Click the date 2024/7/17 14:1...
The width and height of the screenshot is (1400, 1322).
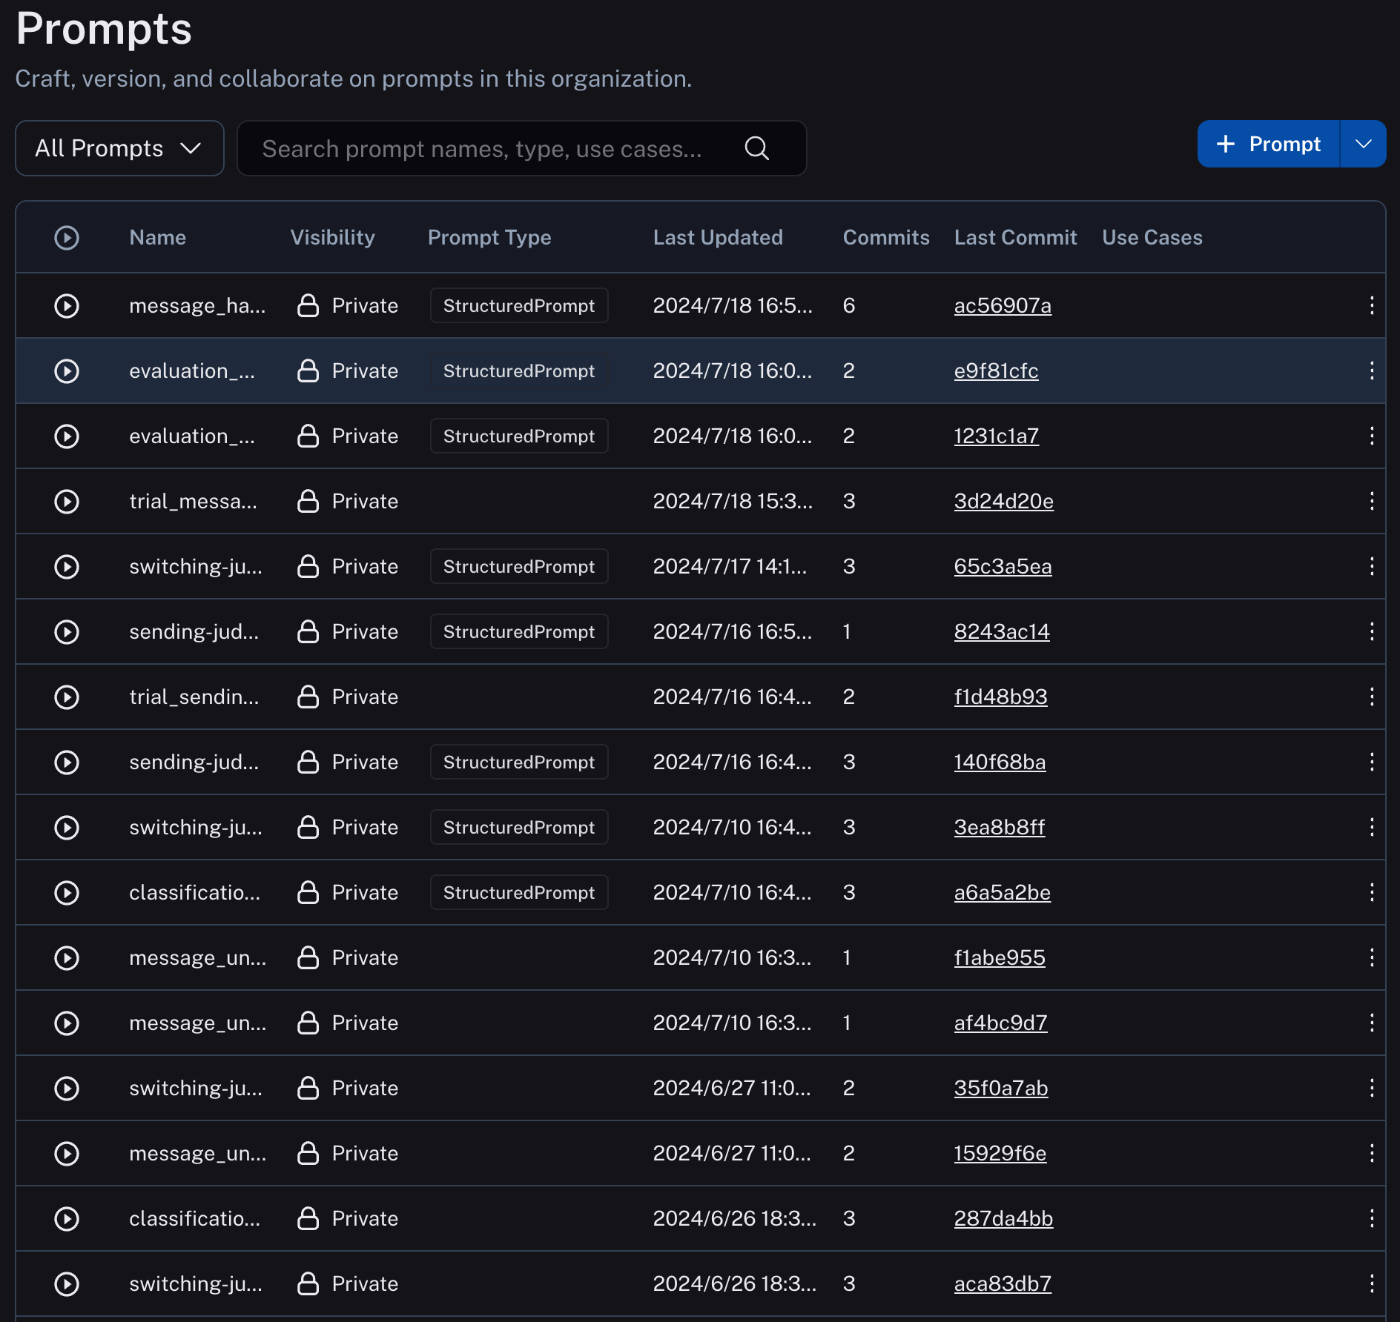coord(730,567)
